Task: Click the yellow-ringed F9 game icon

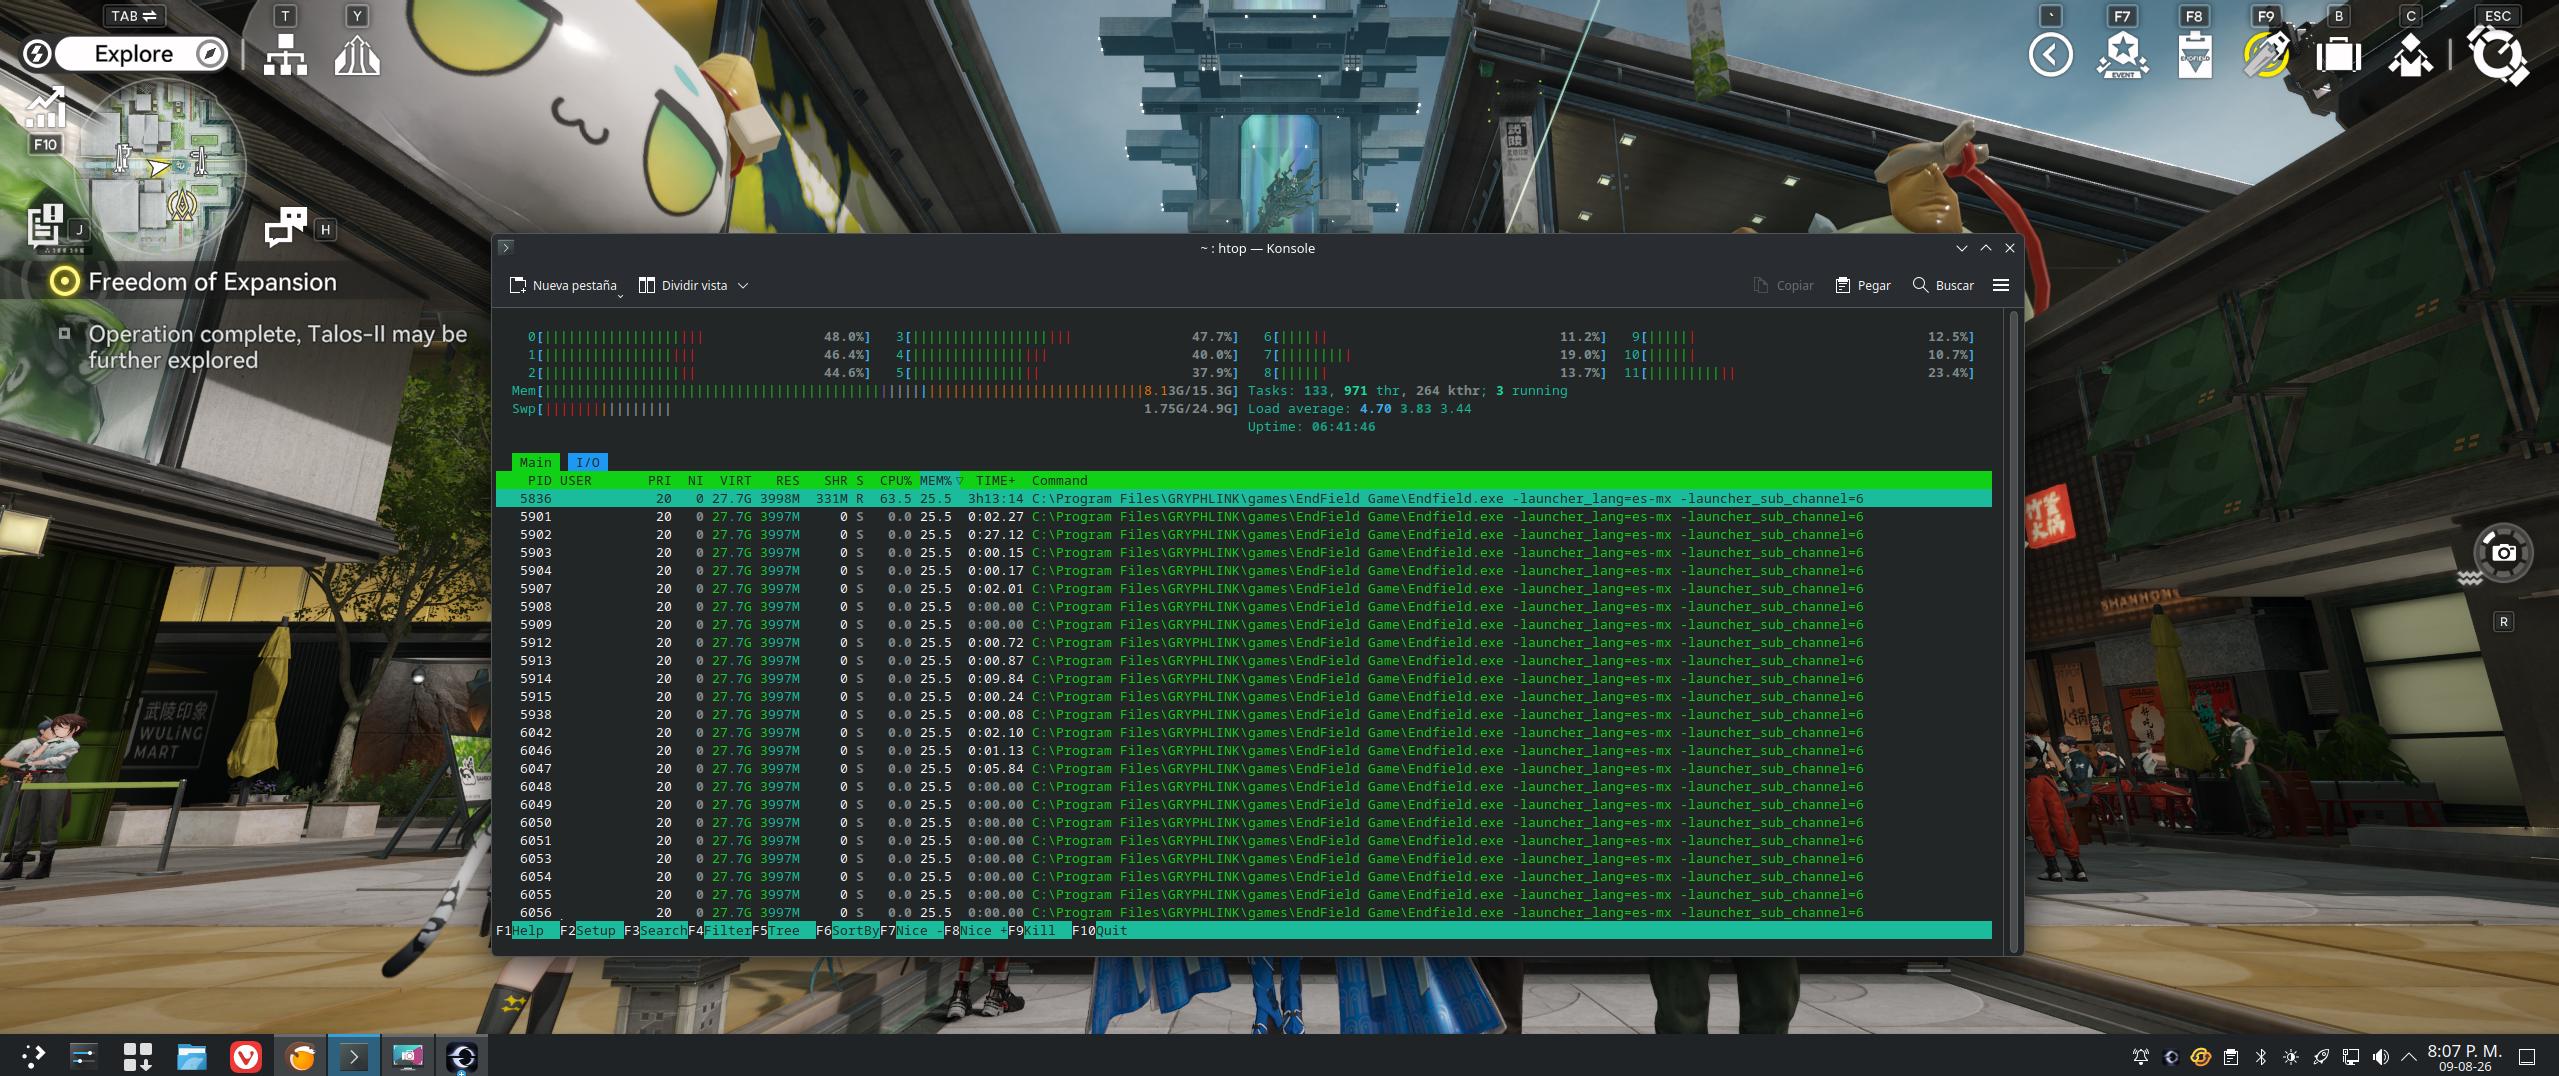Action: coord(2266,54)
